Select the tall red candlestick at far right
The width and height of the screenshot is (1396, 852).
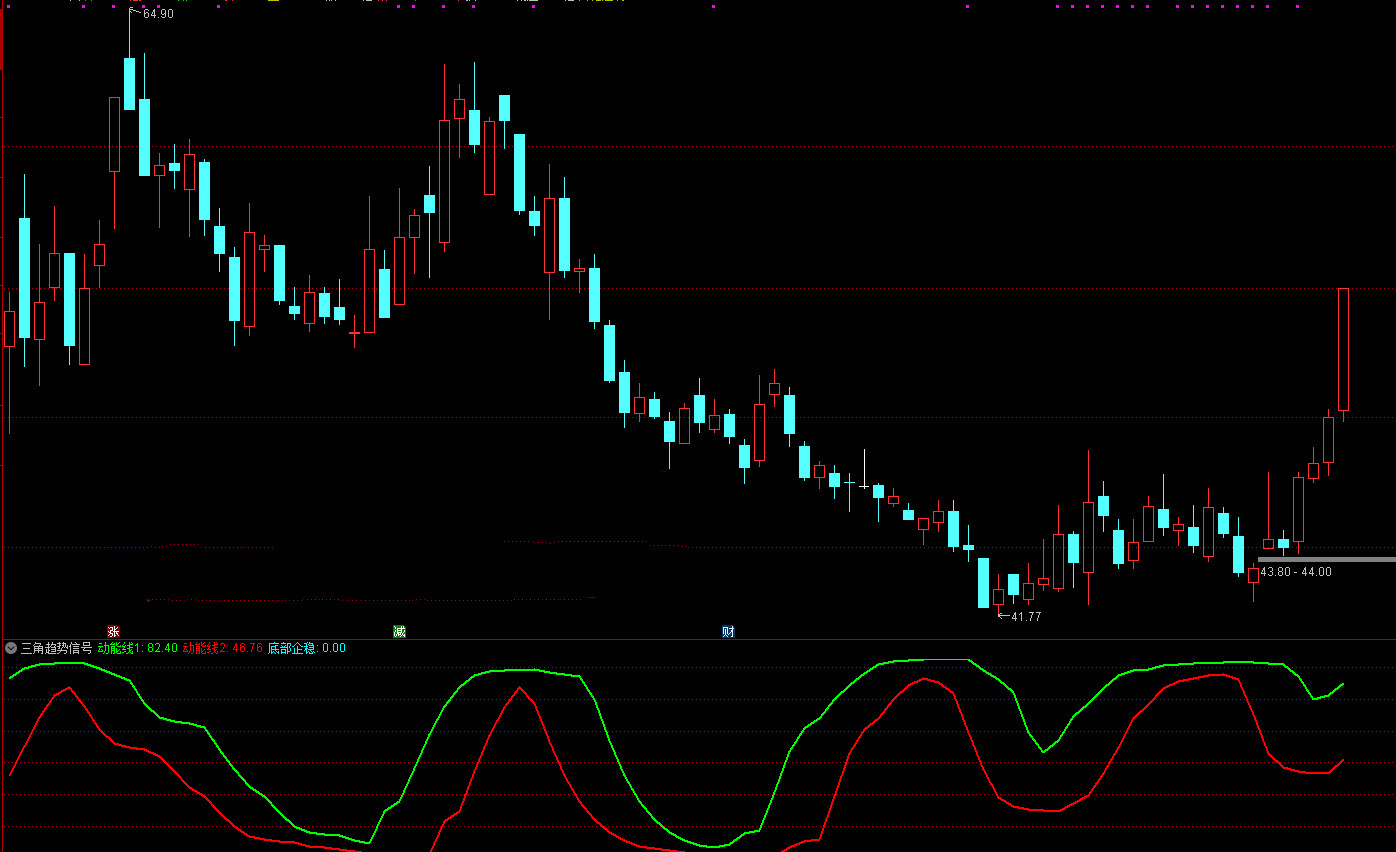1343,349
